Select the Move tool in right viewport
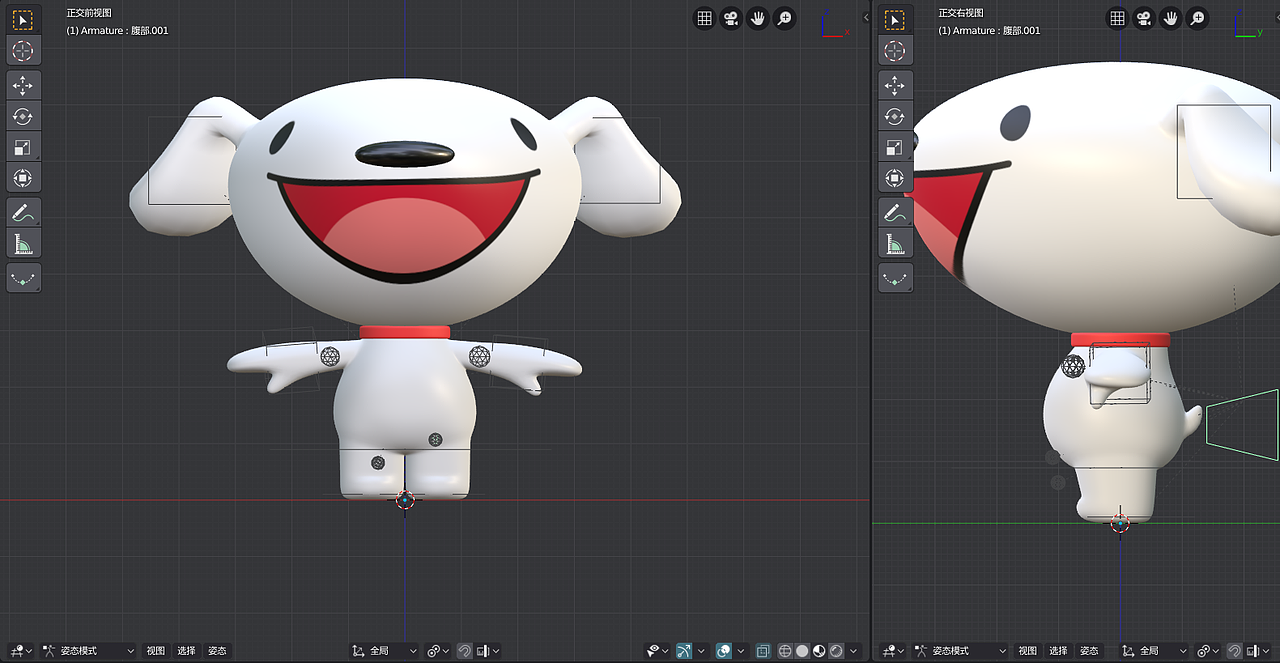The height and width of the screenshot is (663, 1280). point(895,85)
